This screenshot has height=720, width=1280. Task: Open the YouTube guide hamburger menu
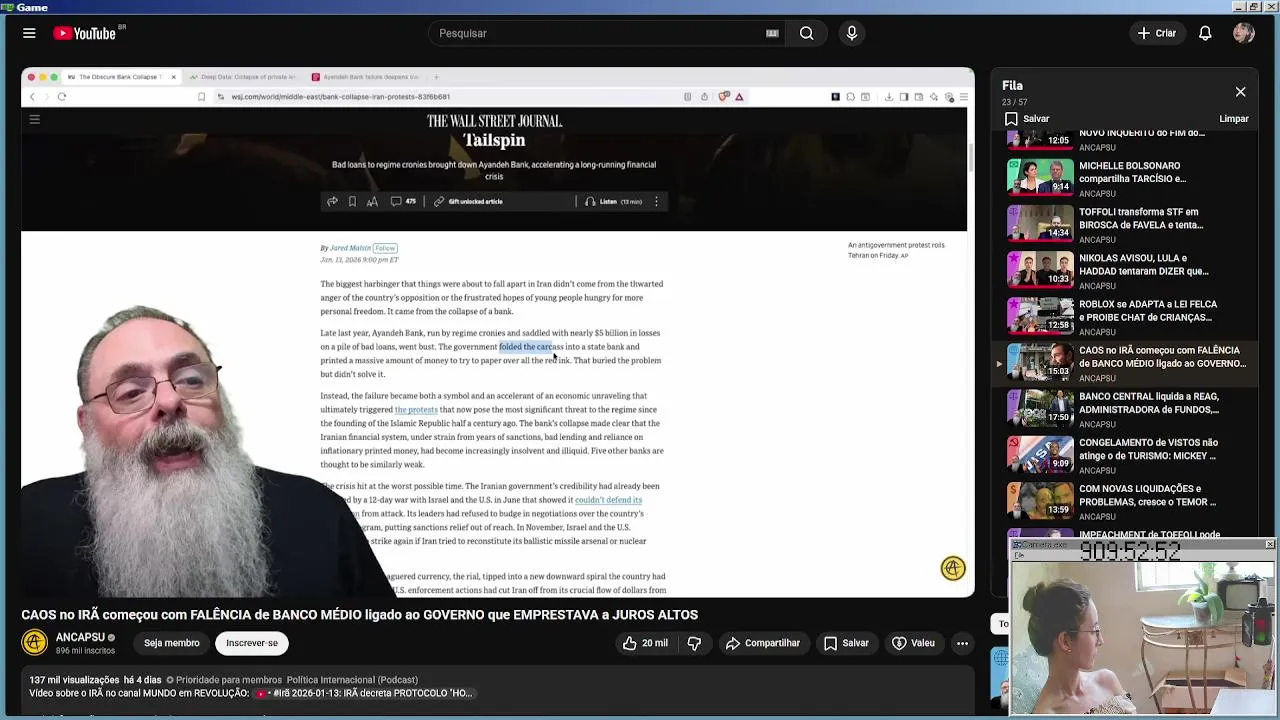click(29, 33)
